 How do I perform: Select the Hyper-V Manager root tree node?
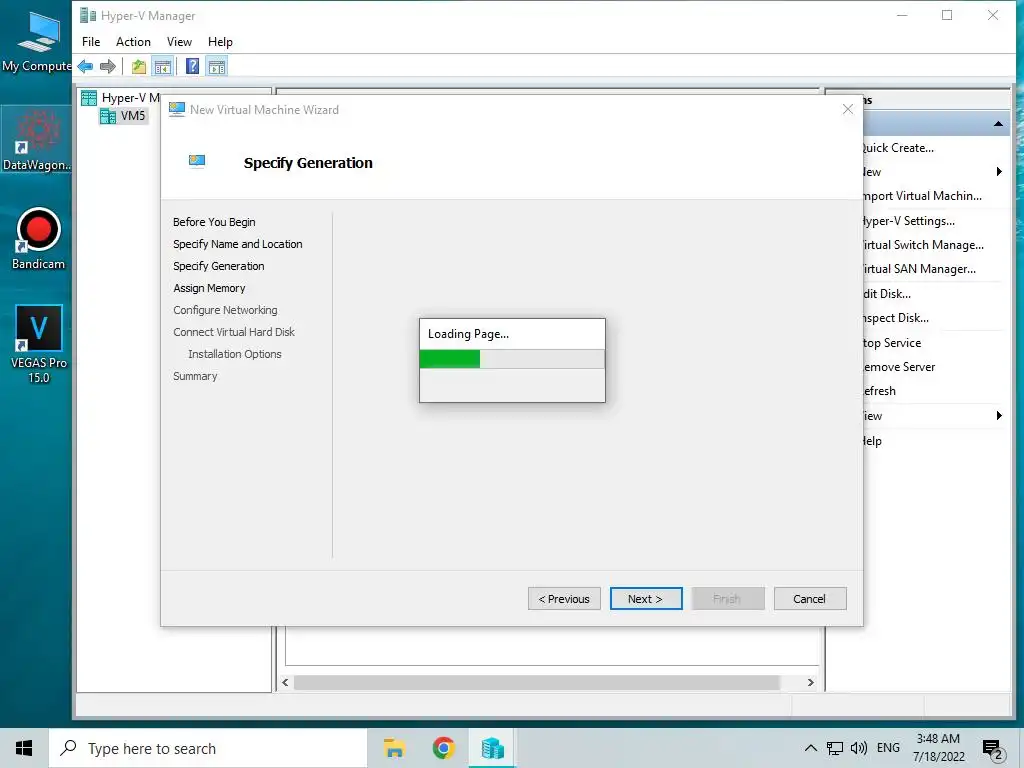121,98
